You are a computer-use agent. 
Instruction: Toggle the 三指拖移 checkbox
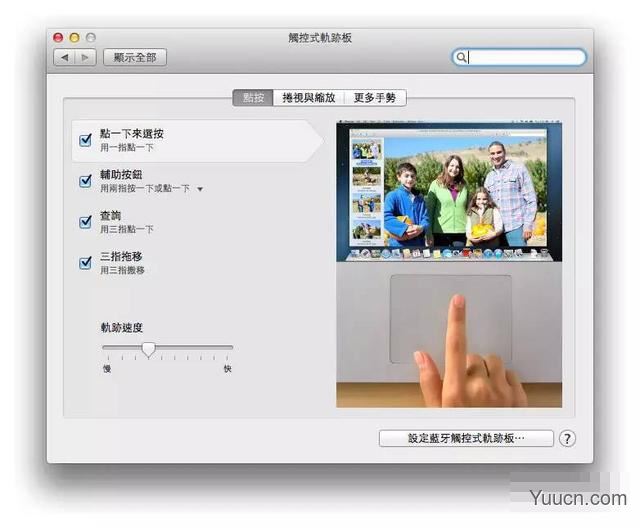[85, 262]
